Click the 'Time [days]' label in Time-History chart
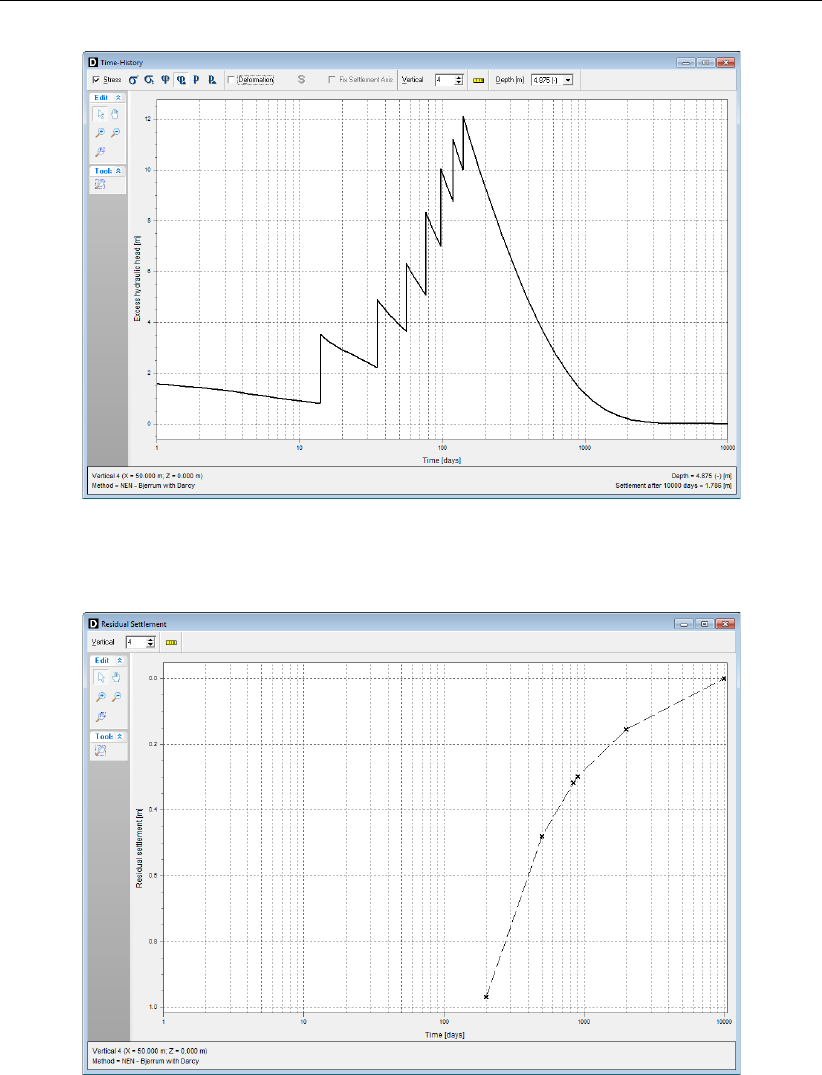The width and height of the screenshot is (822, 1075). [442, 460]
